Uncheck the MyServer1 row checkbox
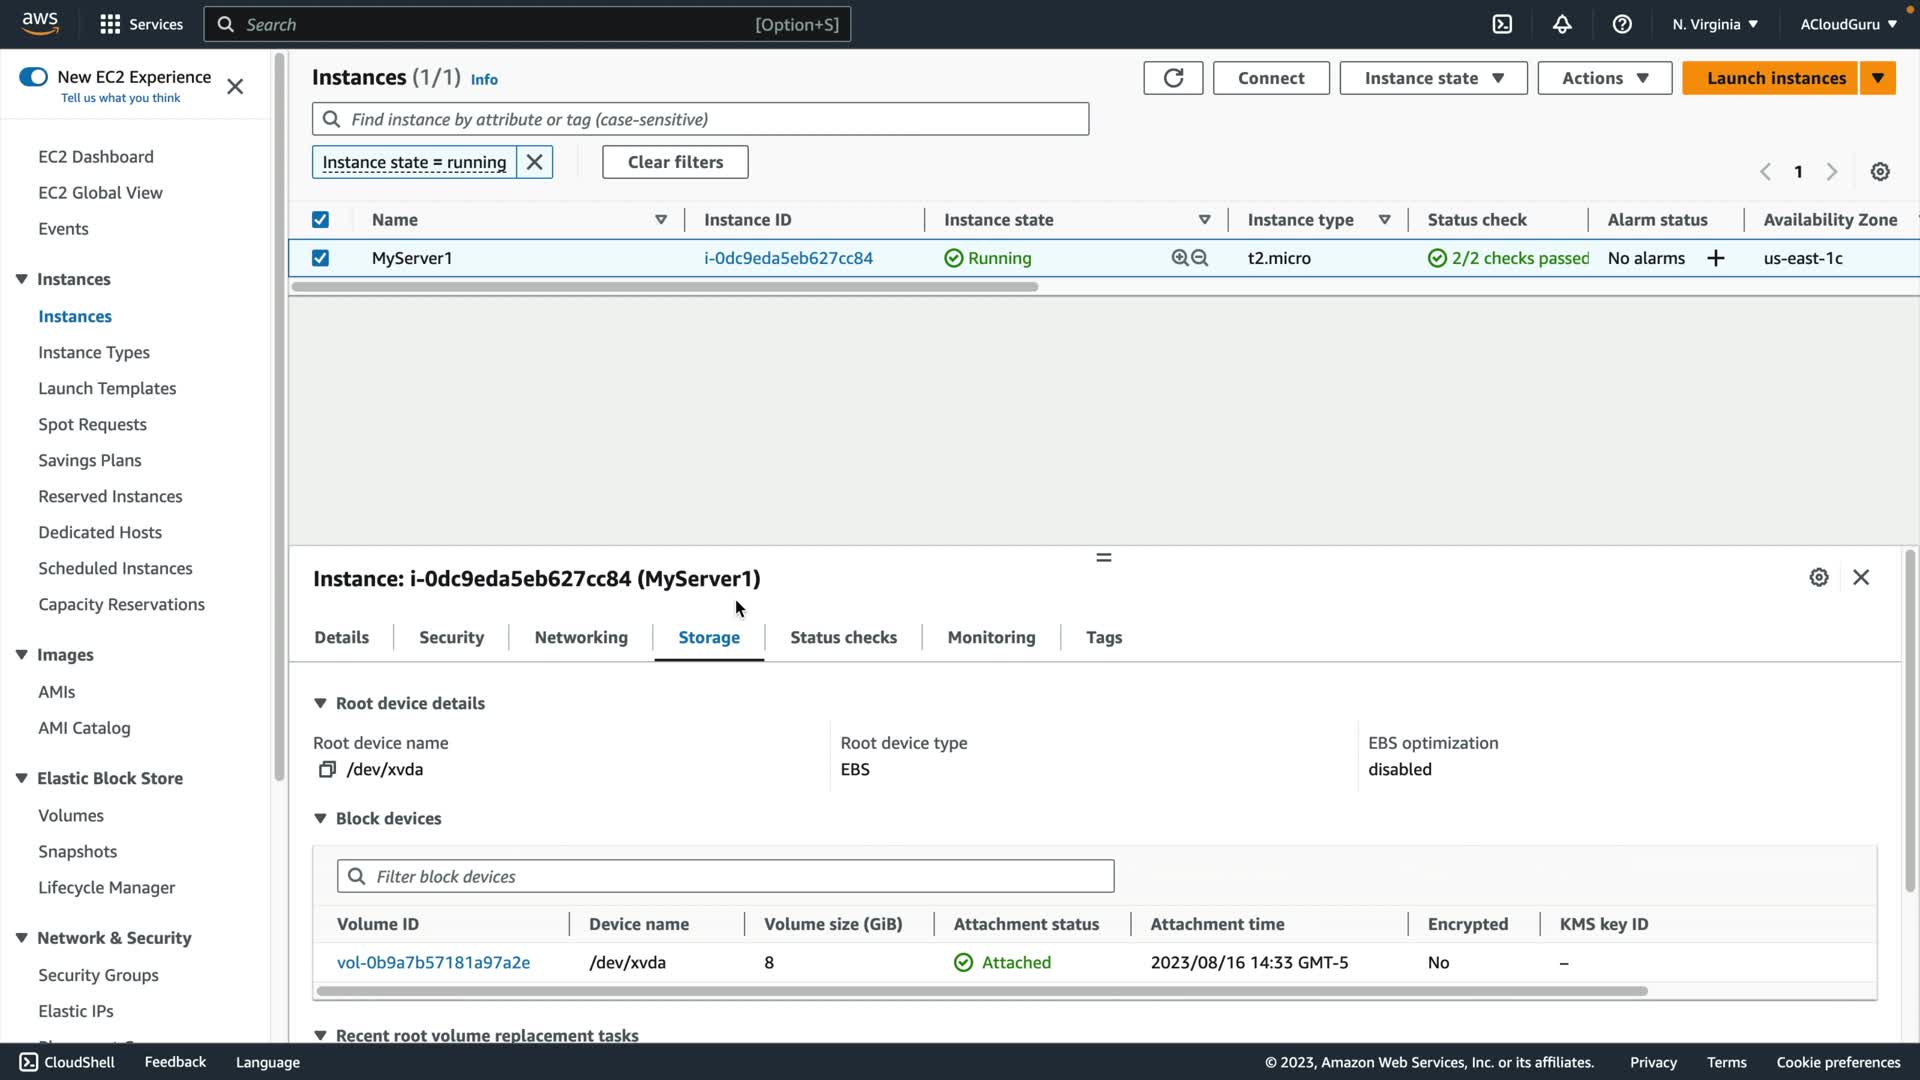This screenshot has height=1080, width=1920. click(x=320, y=258)
